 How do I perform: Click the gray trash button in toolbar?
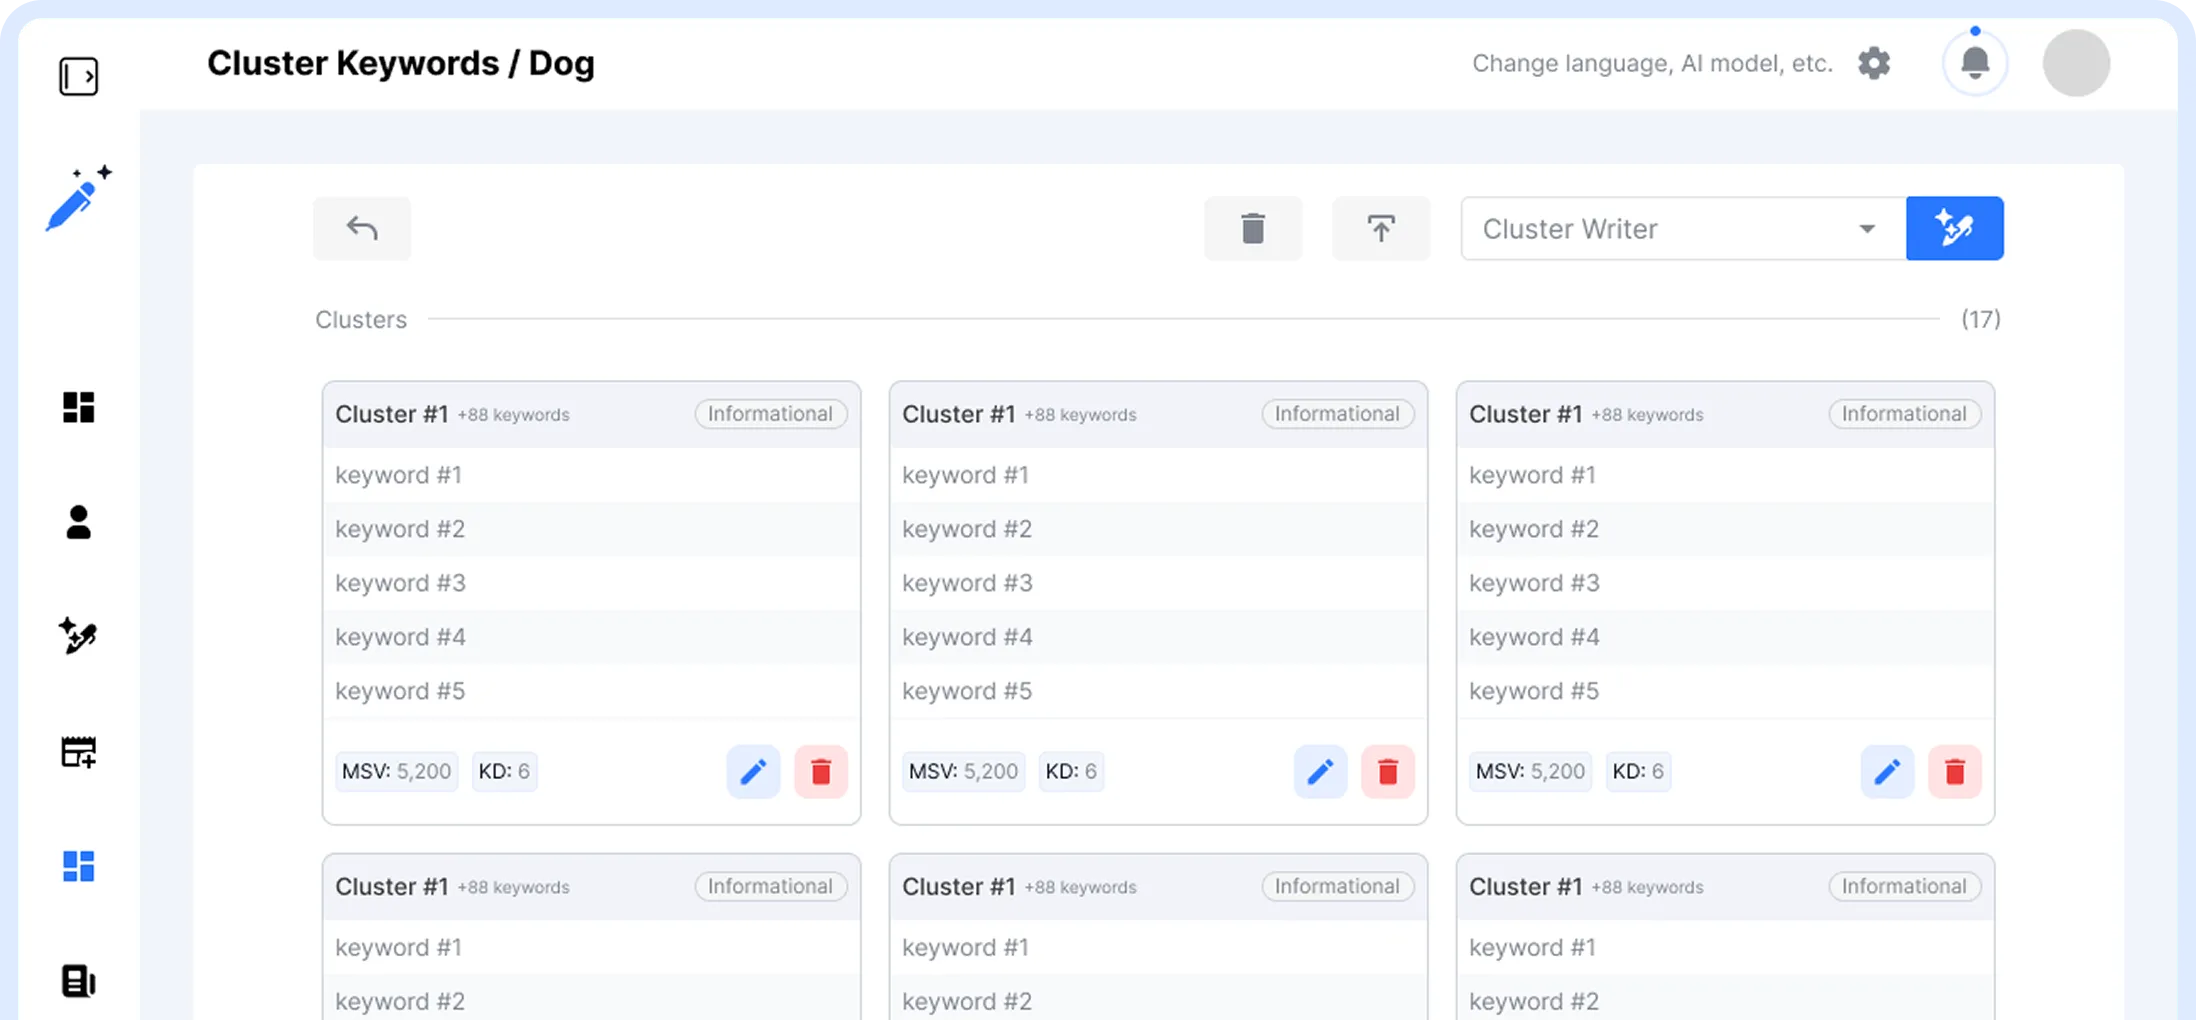point(1253,229)
